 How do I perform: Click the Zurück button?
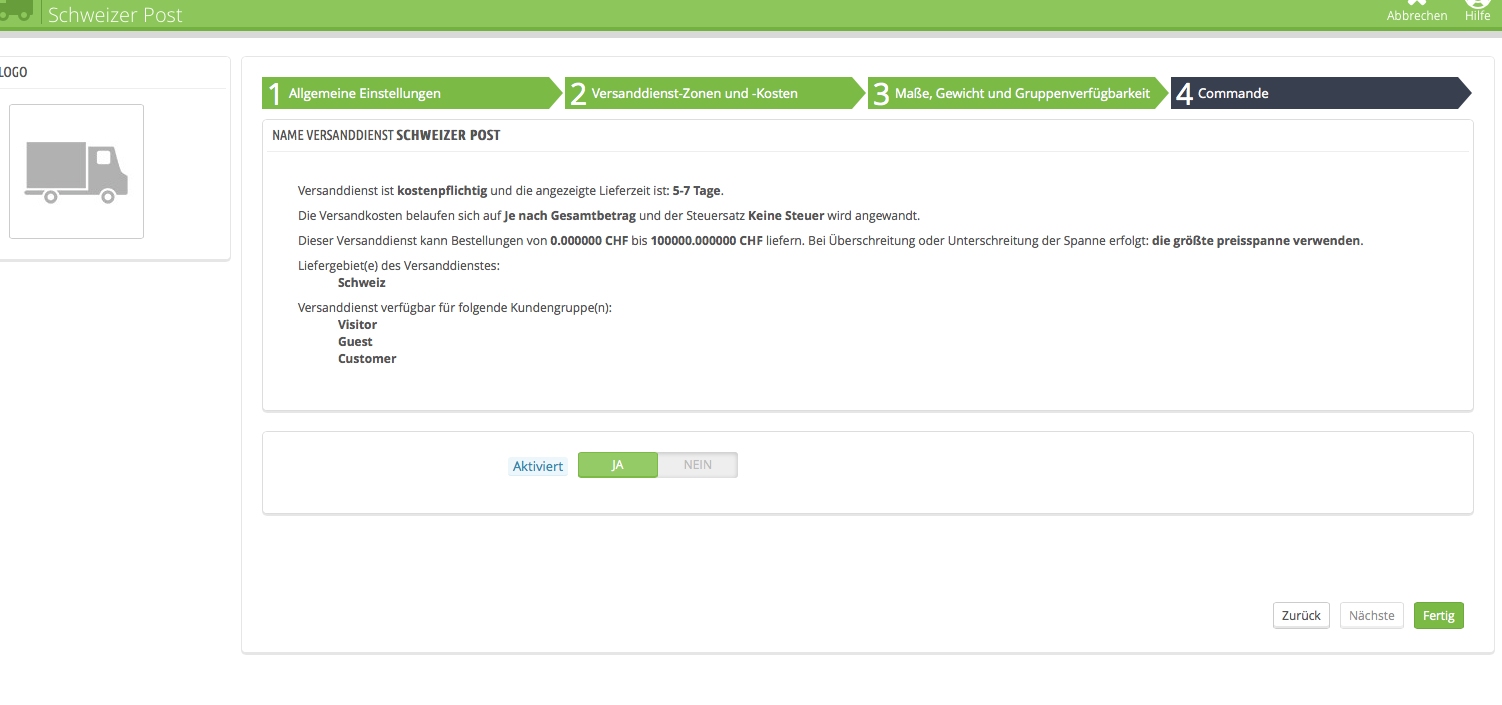coord(1301,615)
